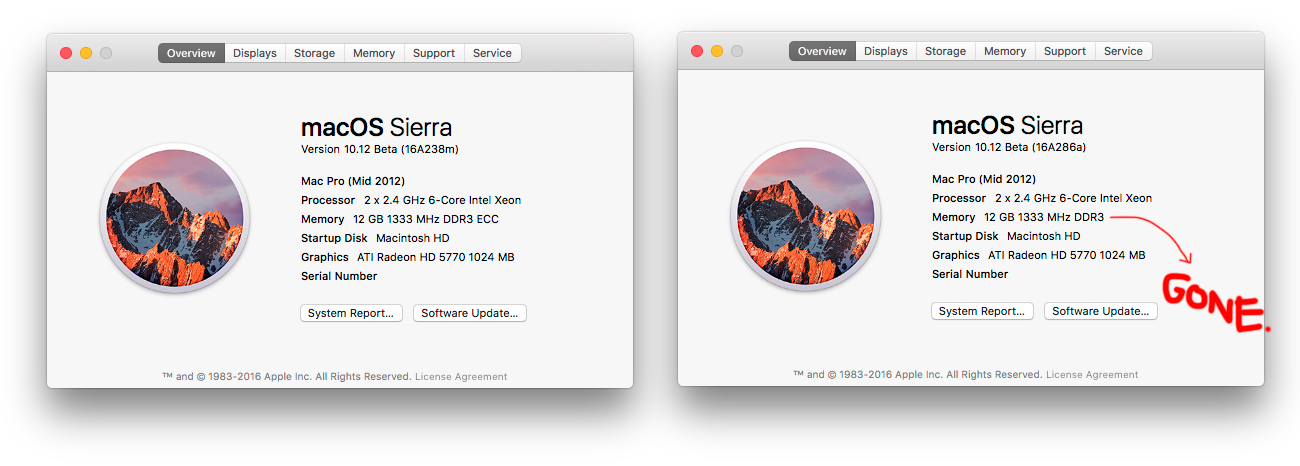Click macOS Sierra title in left window
Screen dimensions: 1300x466
pyautogui.click(x=376, y=128)
